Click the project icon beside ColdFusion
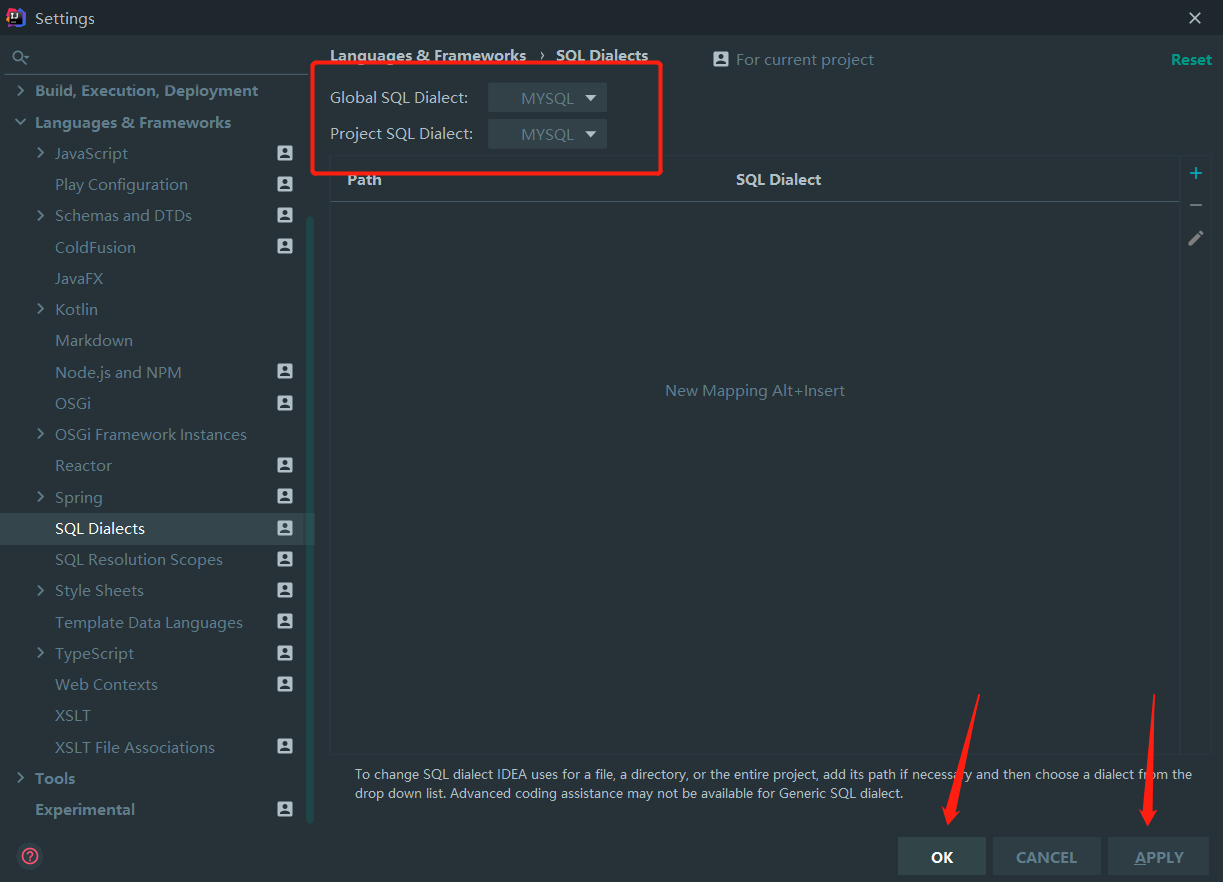 coord(285,246)
